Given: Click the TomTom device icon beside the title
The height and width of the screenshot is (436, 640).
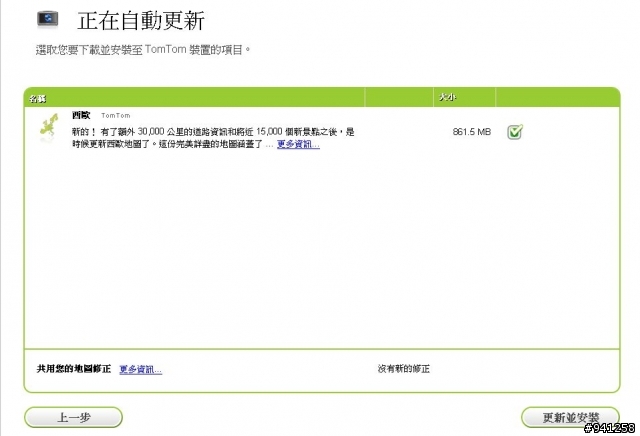Looking at the screenshot, I should [x=48, y=19].
